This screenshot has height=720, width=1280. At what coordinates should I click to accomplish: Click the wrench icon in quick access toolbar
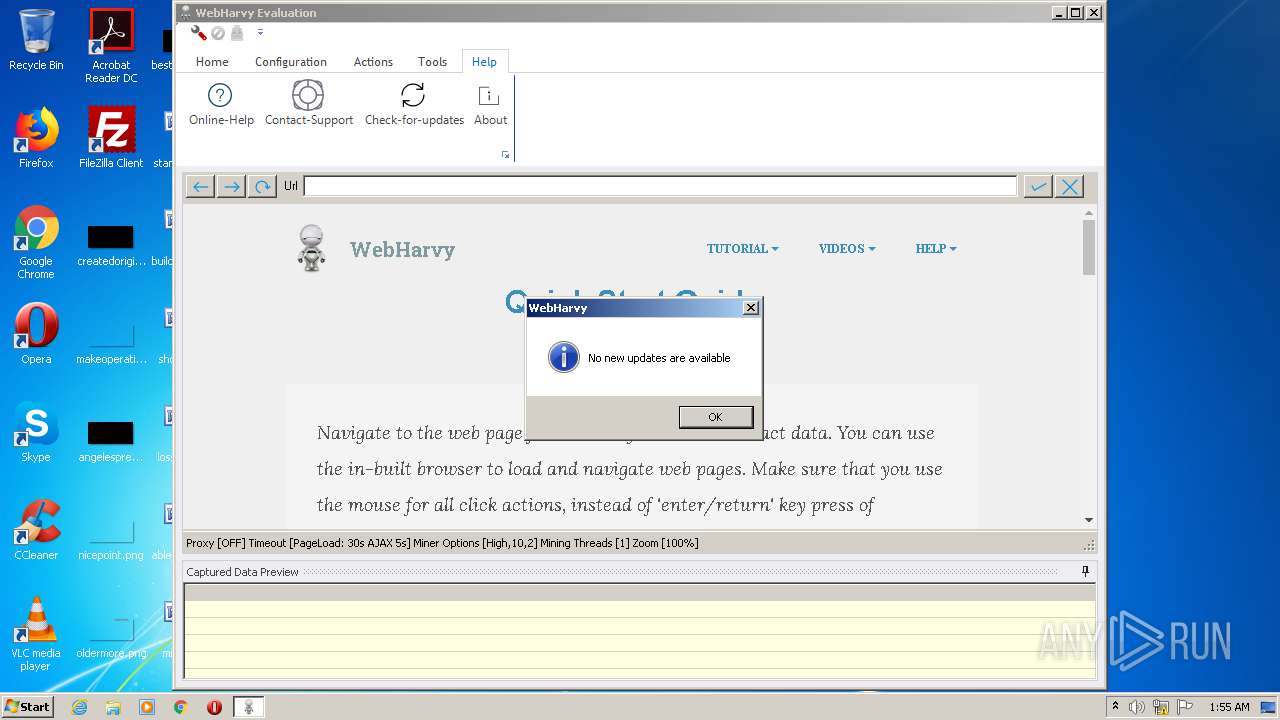(198, 33)
